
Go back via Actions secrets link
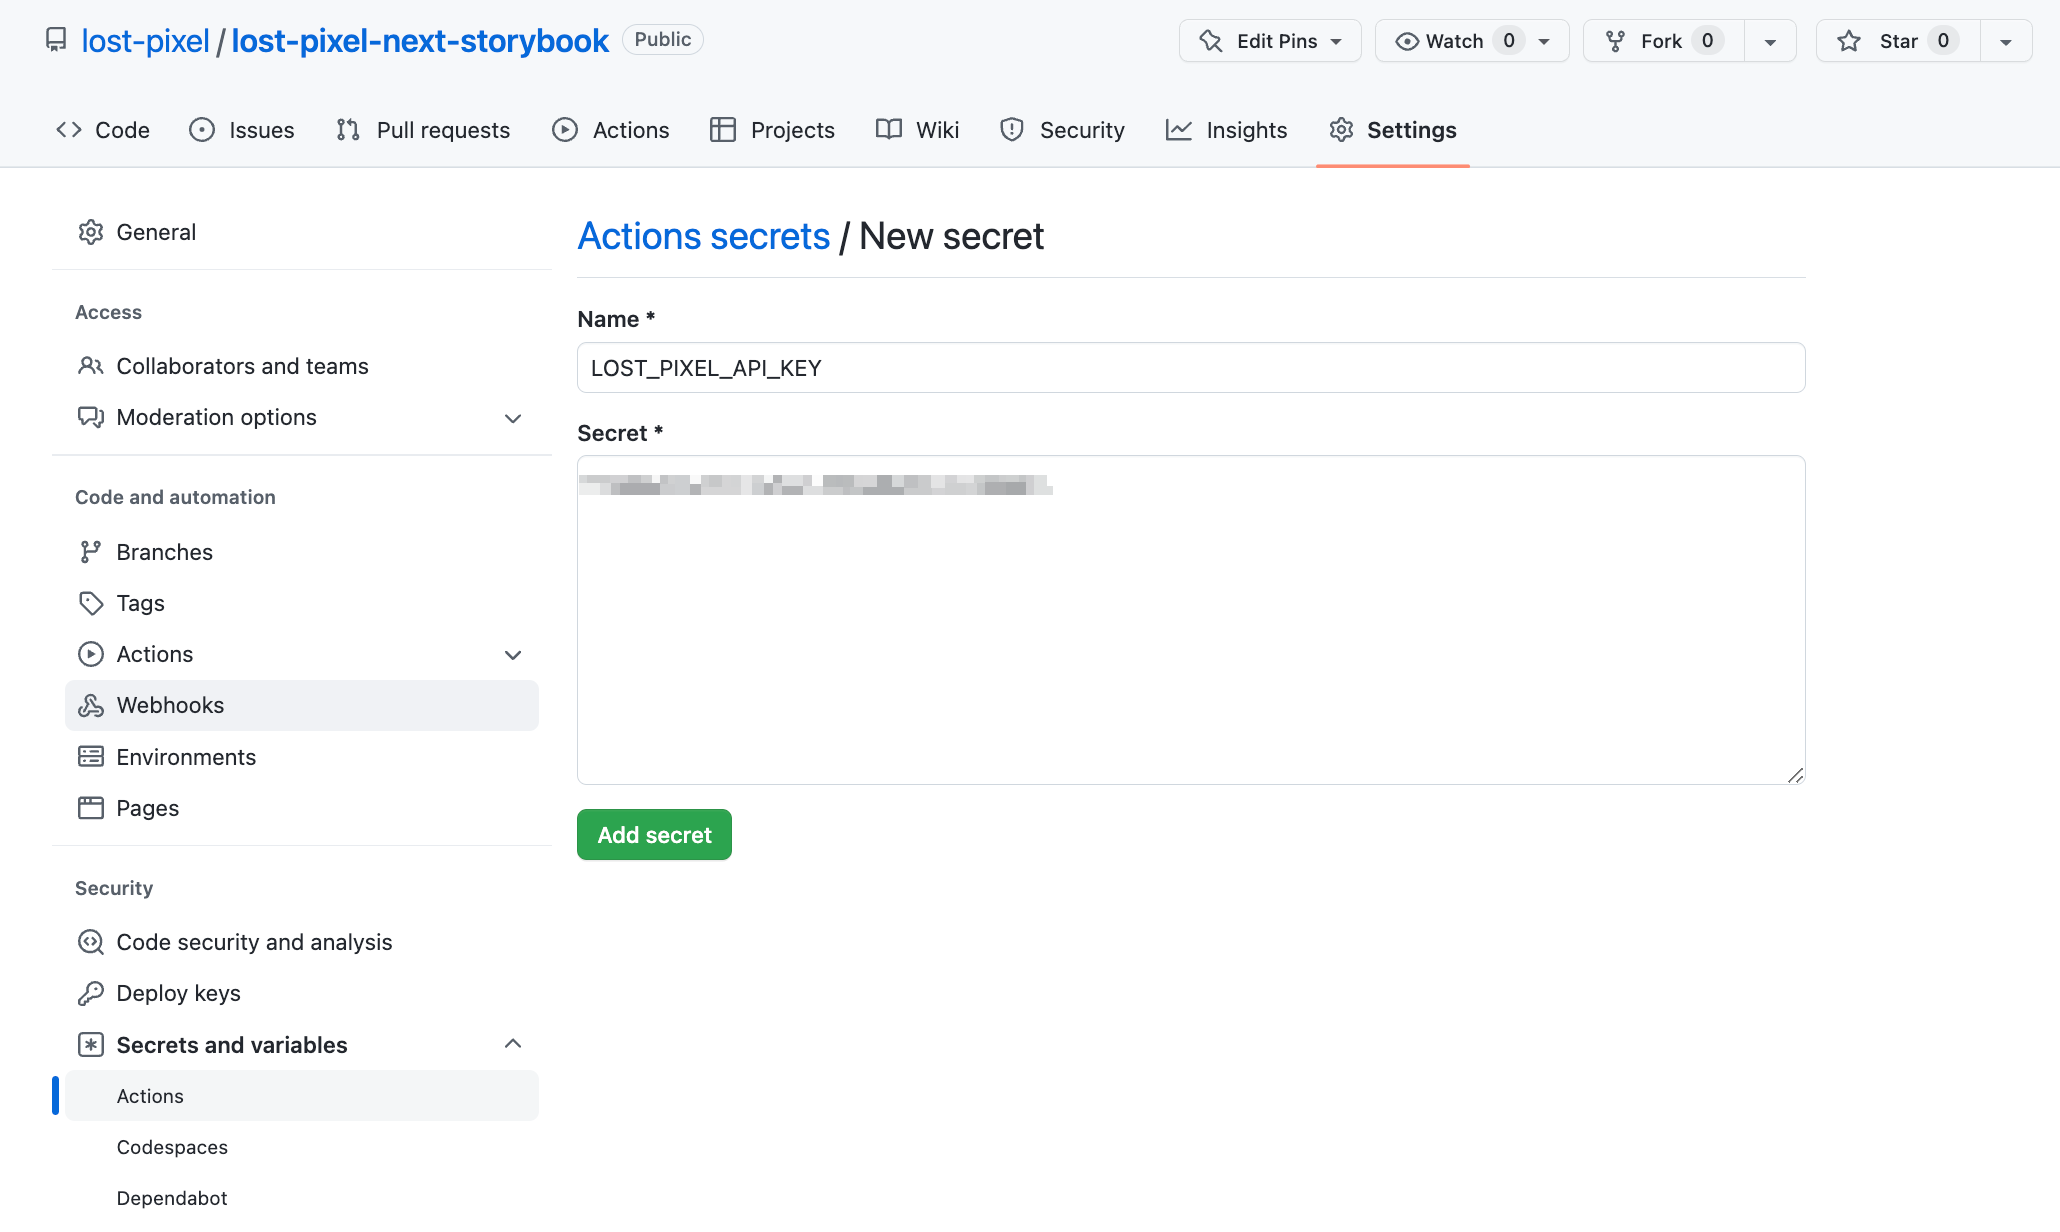(x=703, y=237)
